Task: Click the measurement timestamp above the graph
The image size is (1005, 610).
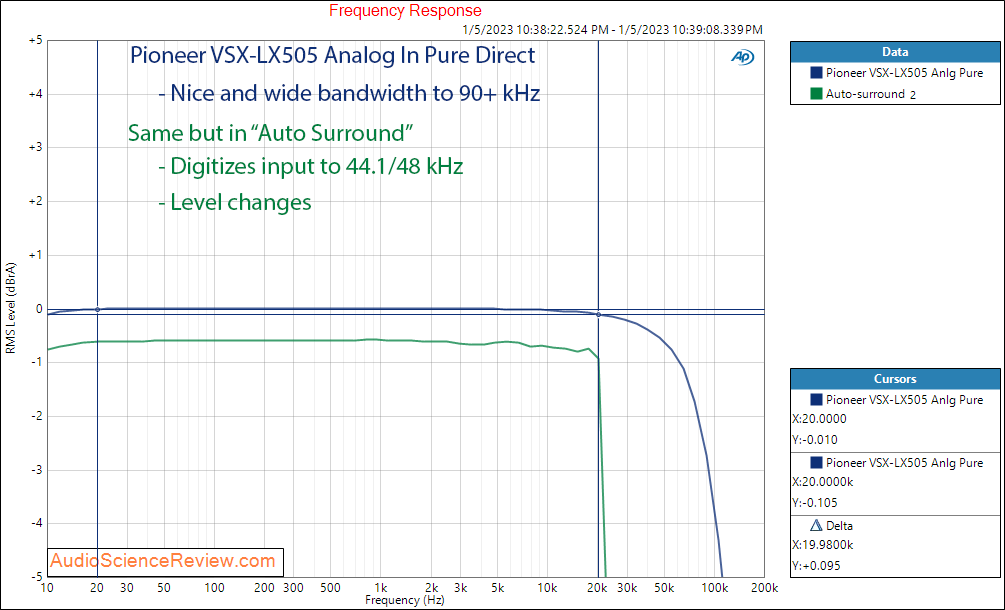Action: (612, 29)
